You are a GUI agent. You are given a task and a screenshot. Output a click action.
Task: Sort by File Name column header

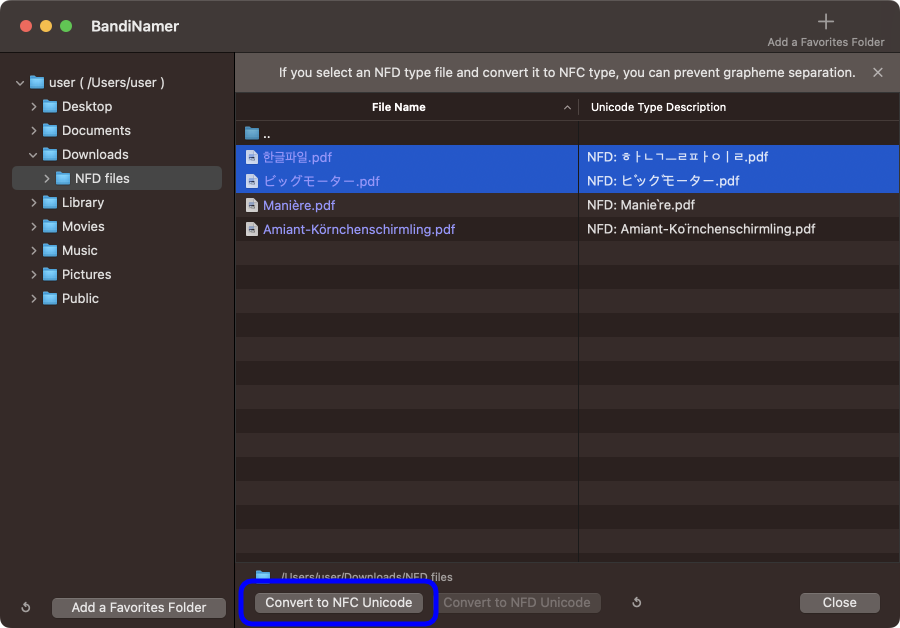[x=398, y=107]
